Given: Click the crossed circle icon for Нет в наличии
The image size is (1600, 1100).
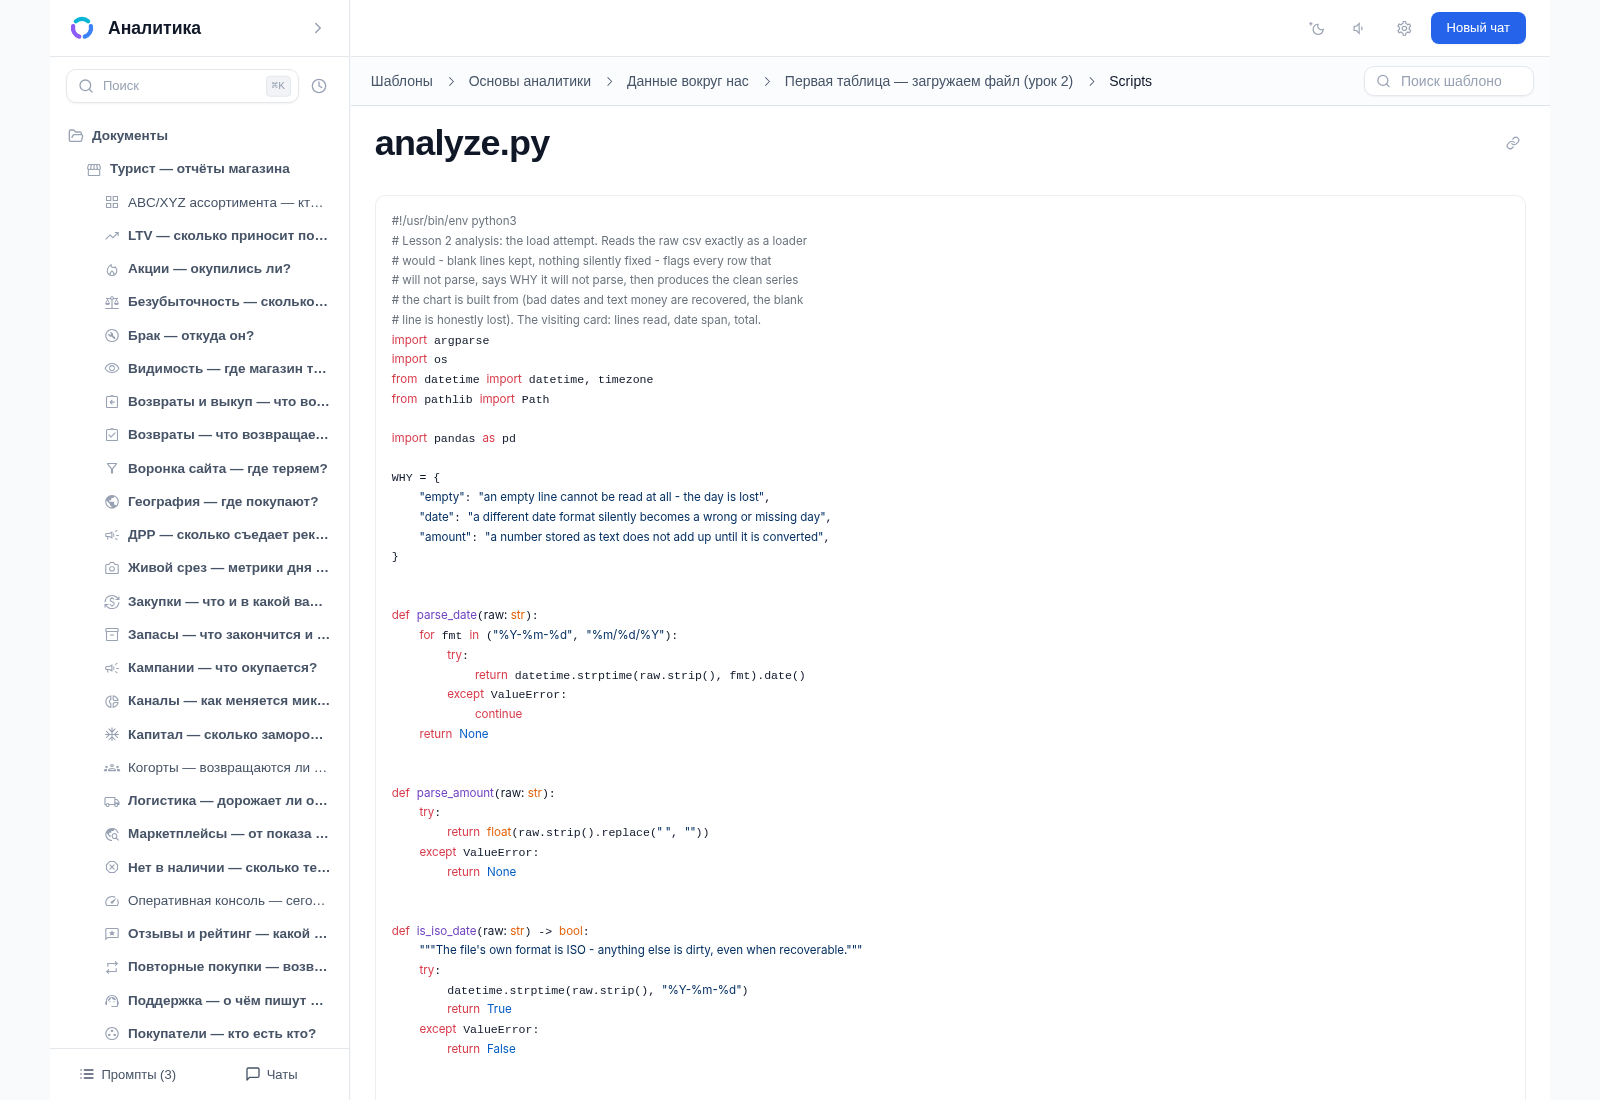Looking at the screenshot, I should point(112,868).
